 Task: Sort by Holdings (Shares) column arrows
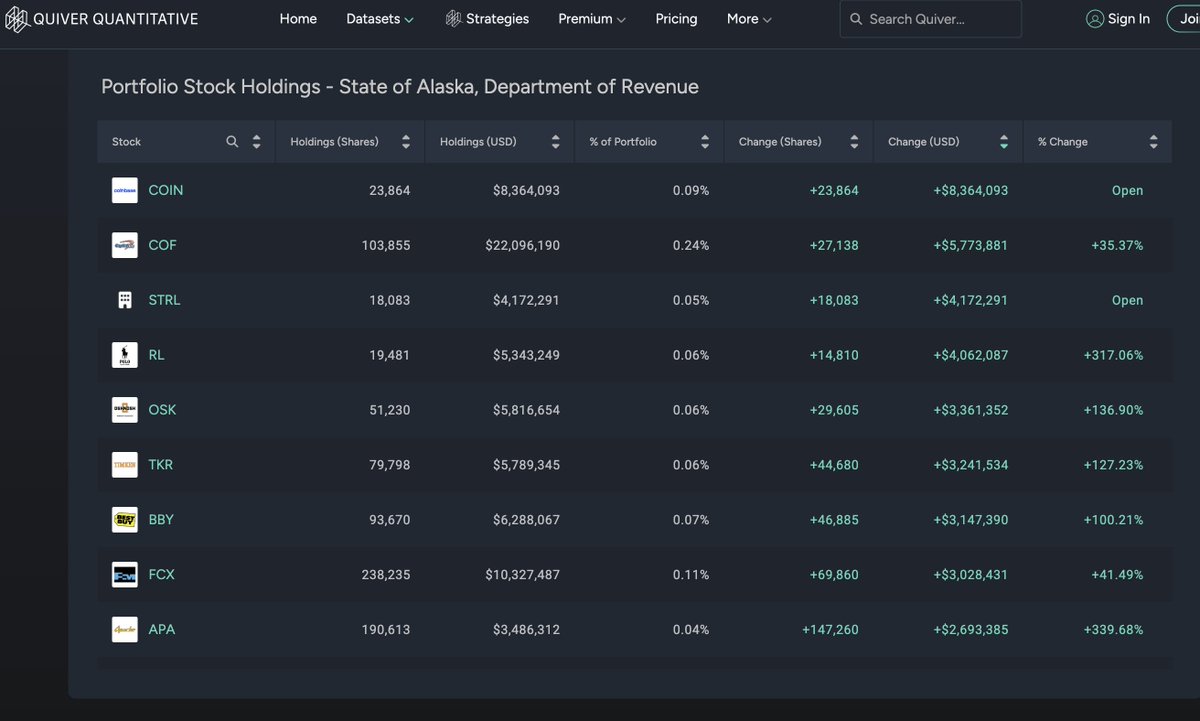tap(405, 142)
